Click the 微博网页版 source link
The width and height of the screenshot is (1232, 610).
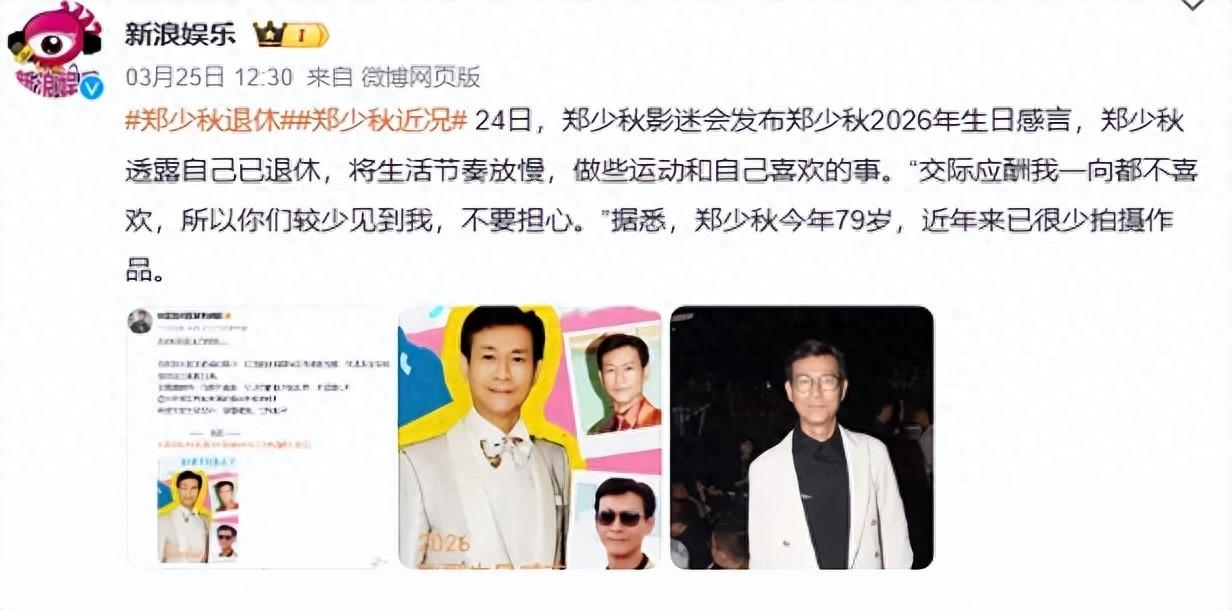tap(420, 77)
